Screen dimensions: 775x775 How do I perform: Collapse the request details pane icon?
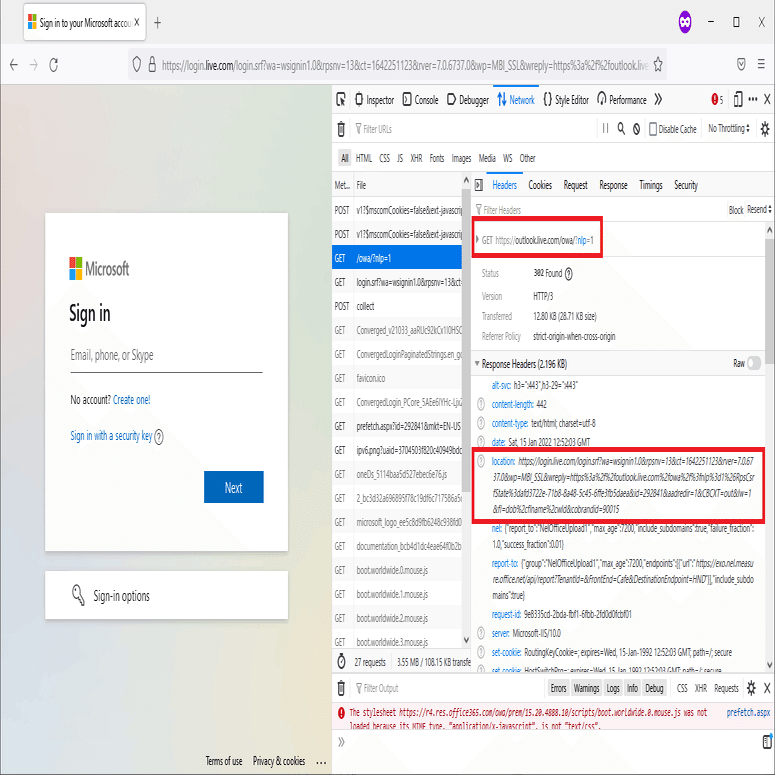point(478,185)
